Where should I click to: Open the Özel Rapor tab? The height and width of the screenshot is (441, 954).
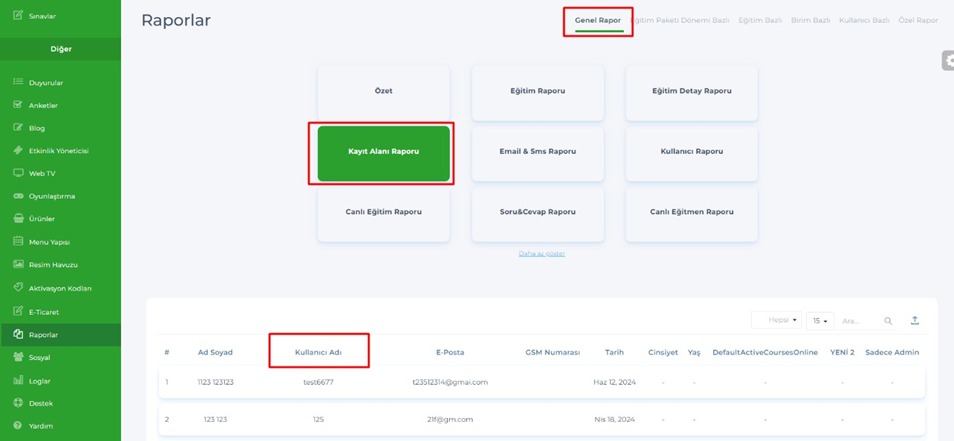pos(918,20)
